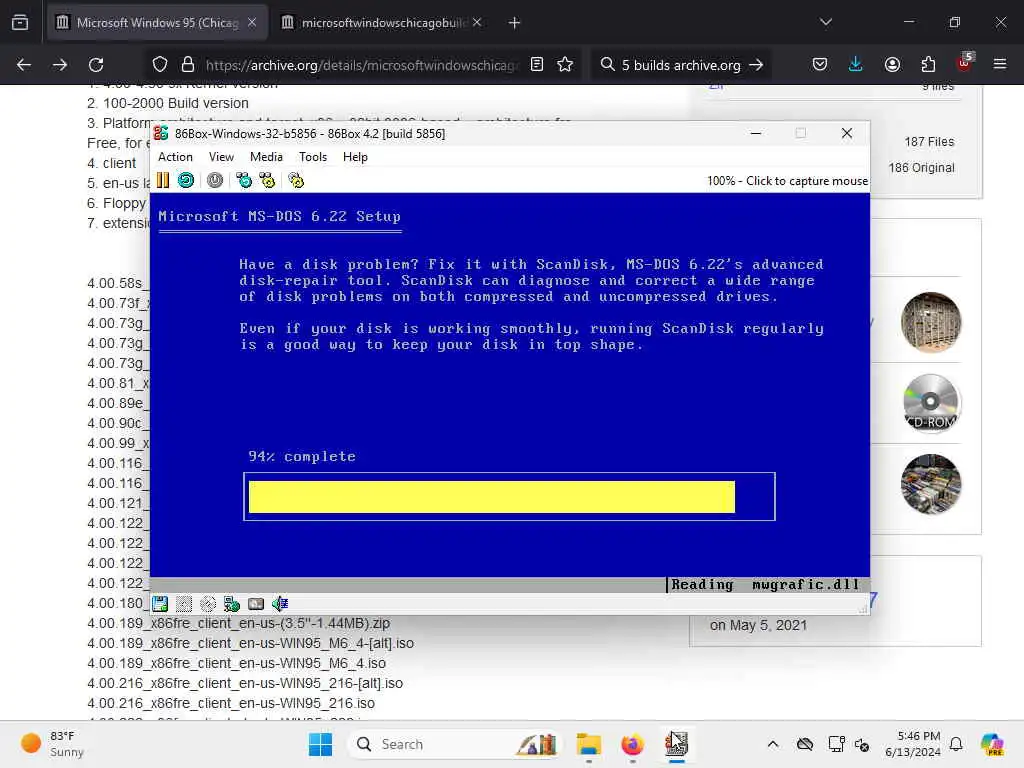Image resolution: width=1024 pixels, height=768 pixels.
Task: Open the View menu in 86Box
Action: 221,157
